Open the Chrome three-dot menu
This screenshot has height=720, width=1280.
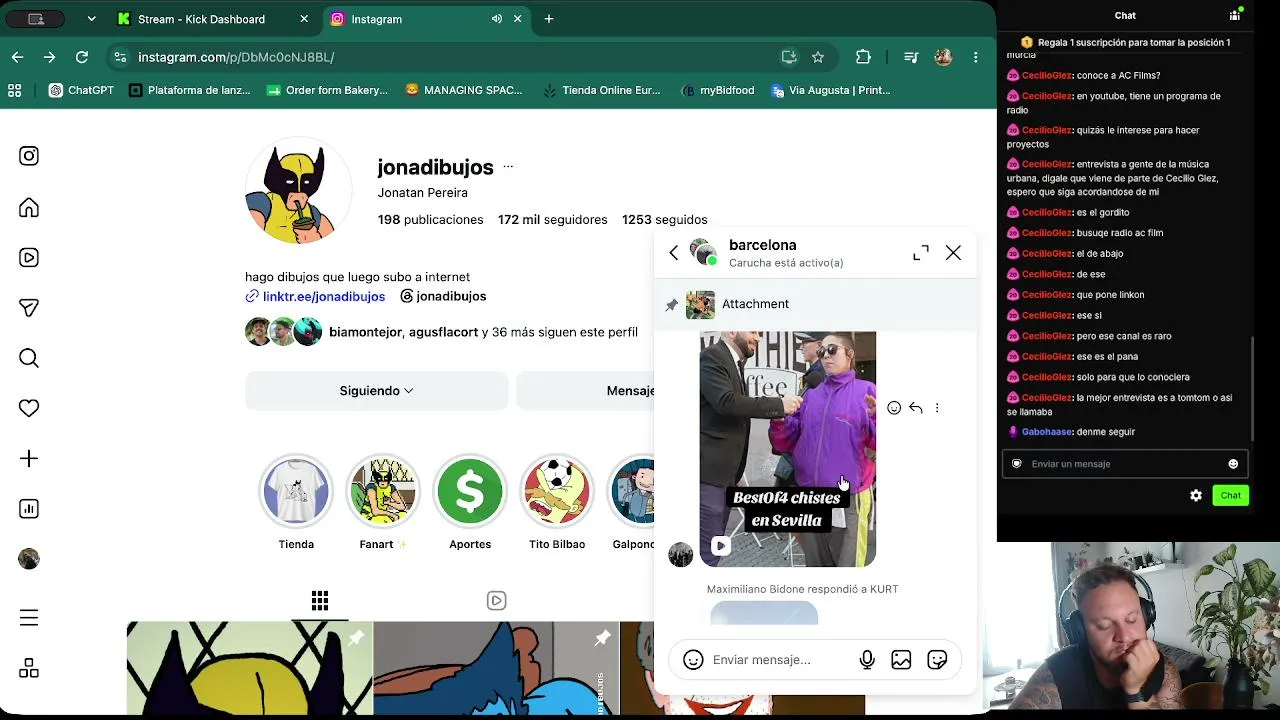(x=976, y=57)
